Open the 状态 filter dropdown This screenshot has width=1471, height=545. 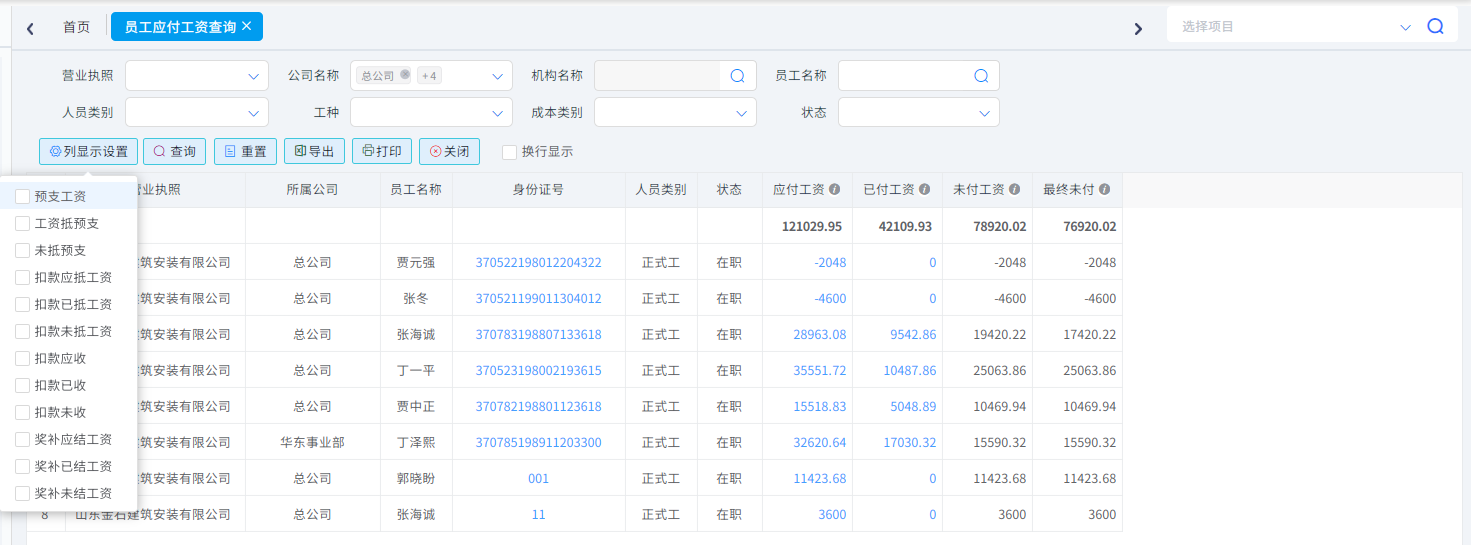click(919, 113)
